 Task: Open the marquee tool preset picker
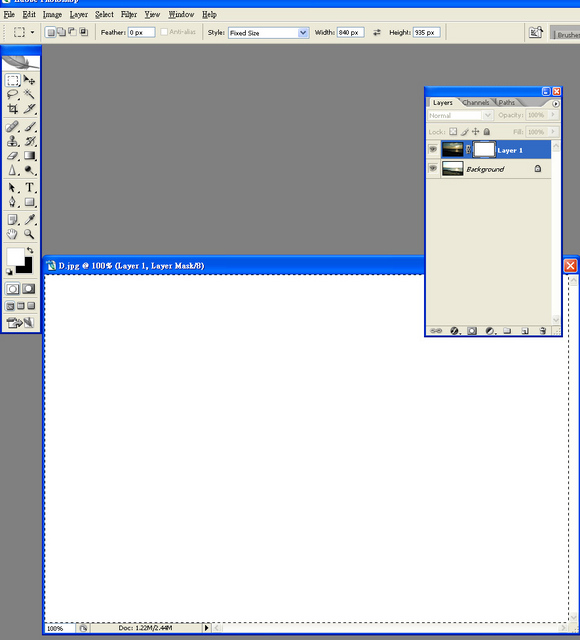[x=33, y=32]
